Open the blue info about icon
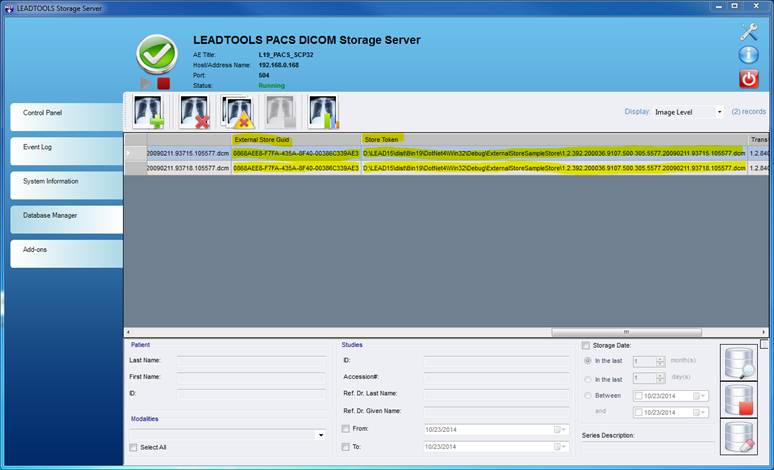Viewport: 774px width, 470px height. [748, 55]
